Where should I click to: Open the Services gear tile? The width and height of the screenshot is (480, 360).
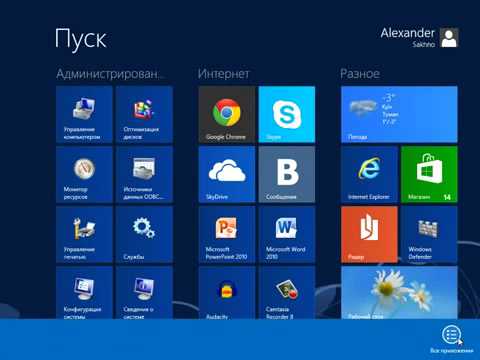click(144, 234)
